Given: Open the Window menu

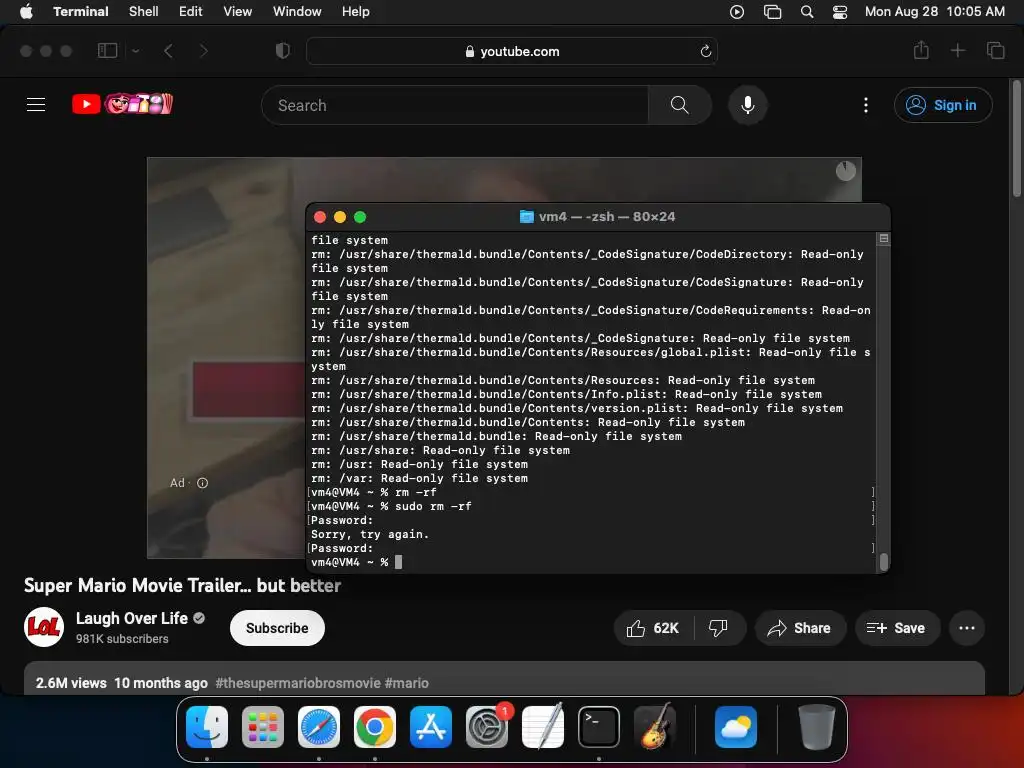Looking at the screenshot, I should 297,11.
